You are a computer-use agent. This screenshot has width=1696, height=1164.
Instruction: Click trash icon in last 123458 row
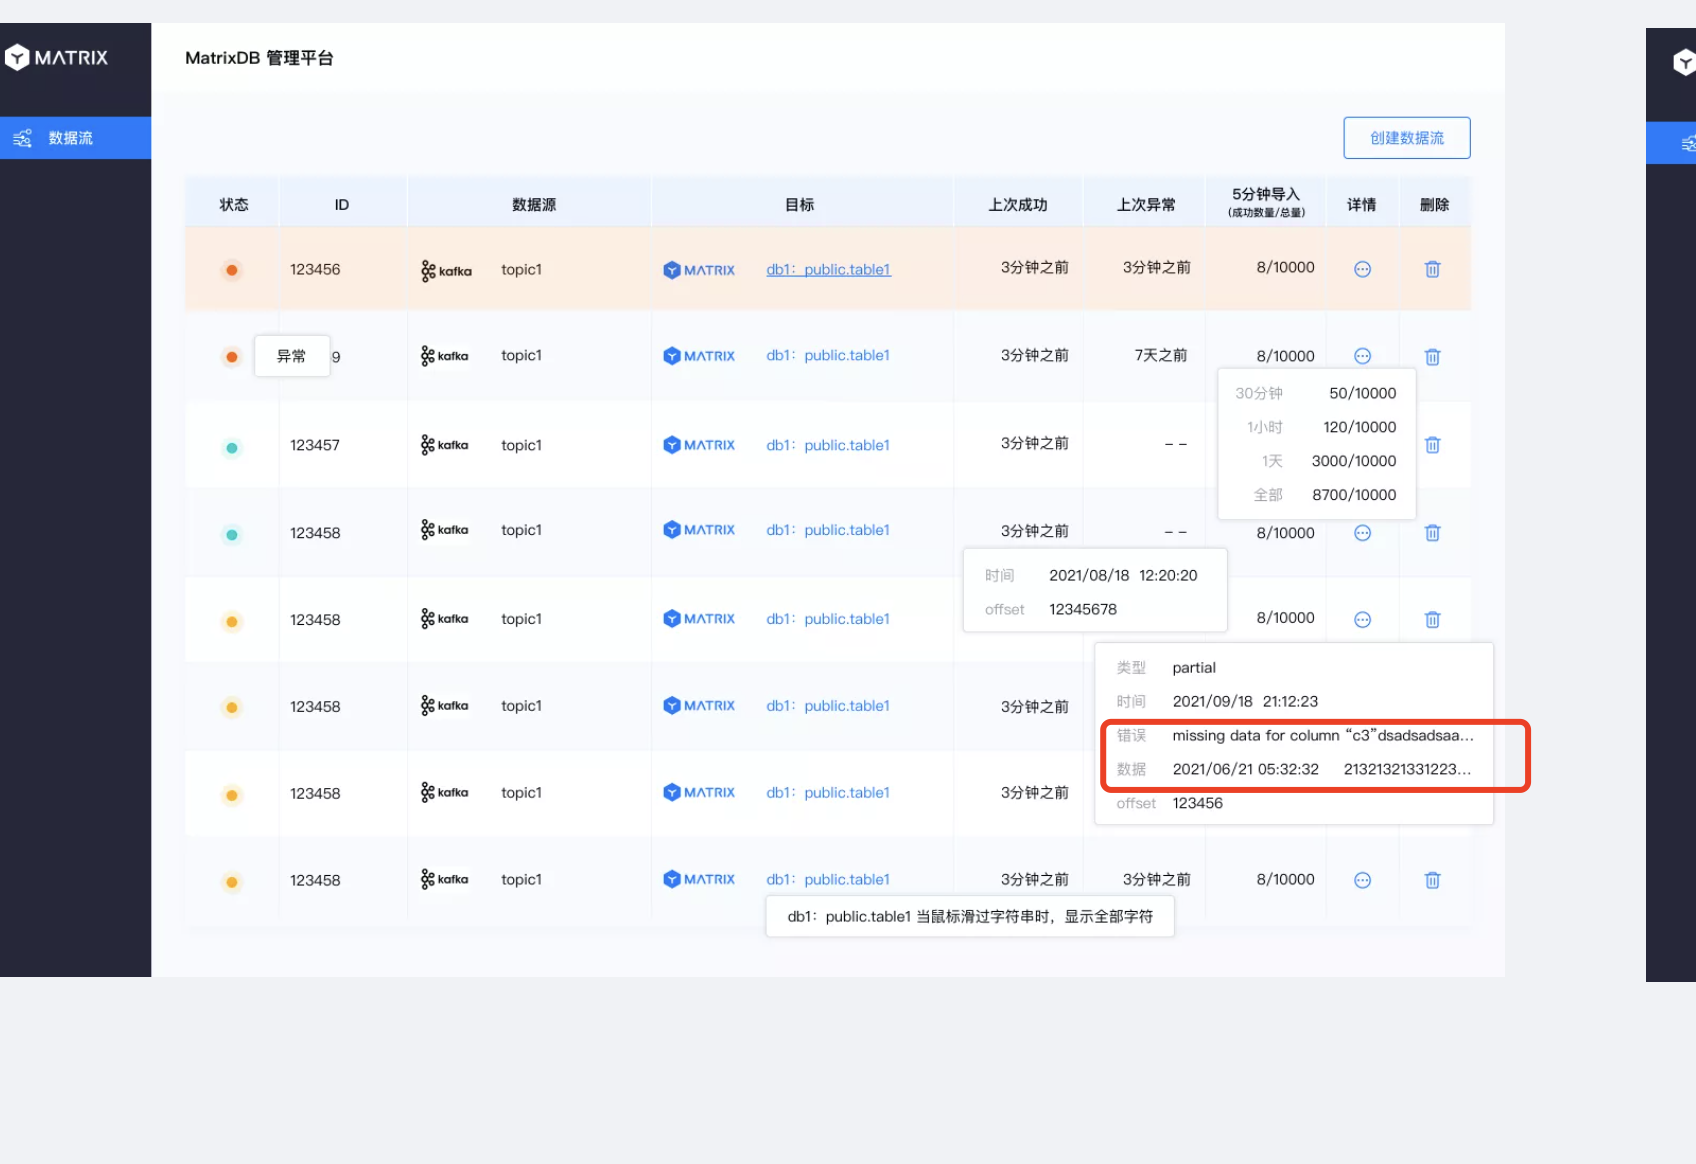[1432, 880]
